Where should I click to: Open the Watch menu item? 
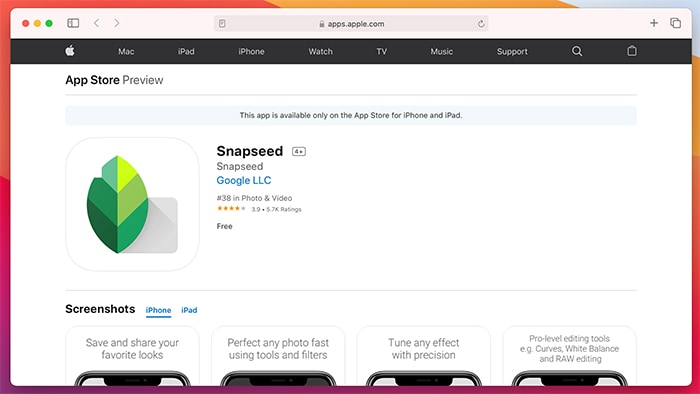pos(320,51)
